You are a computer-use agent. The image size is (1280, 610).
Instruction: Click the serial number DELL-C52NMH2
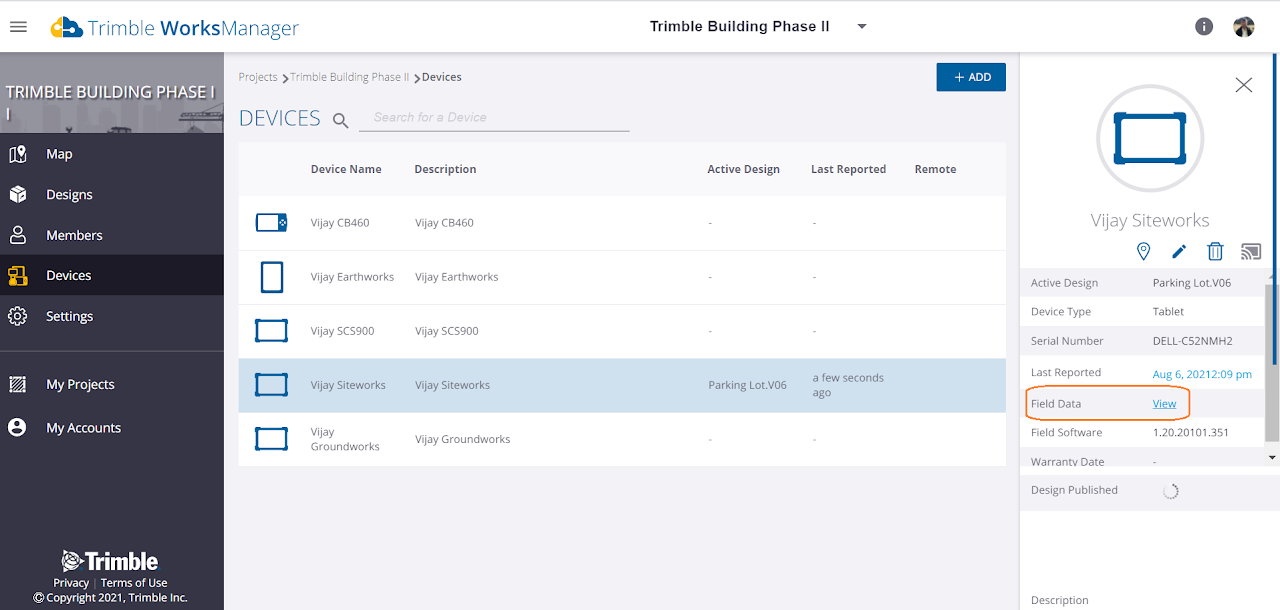tap(1192, 341)
